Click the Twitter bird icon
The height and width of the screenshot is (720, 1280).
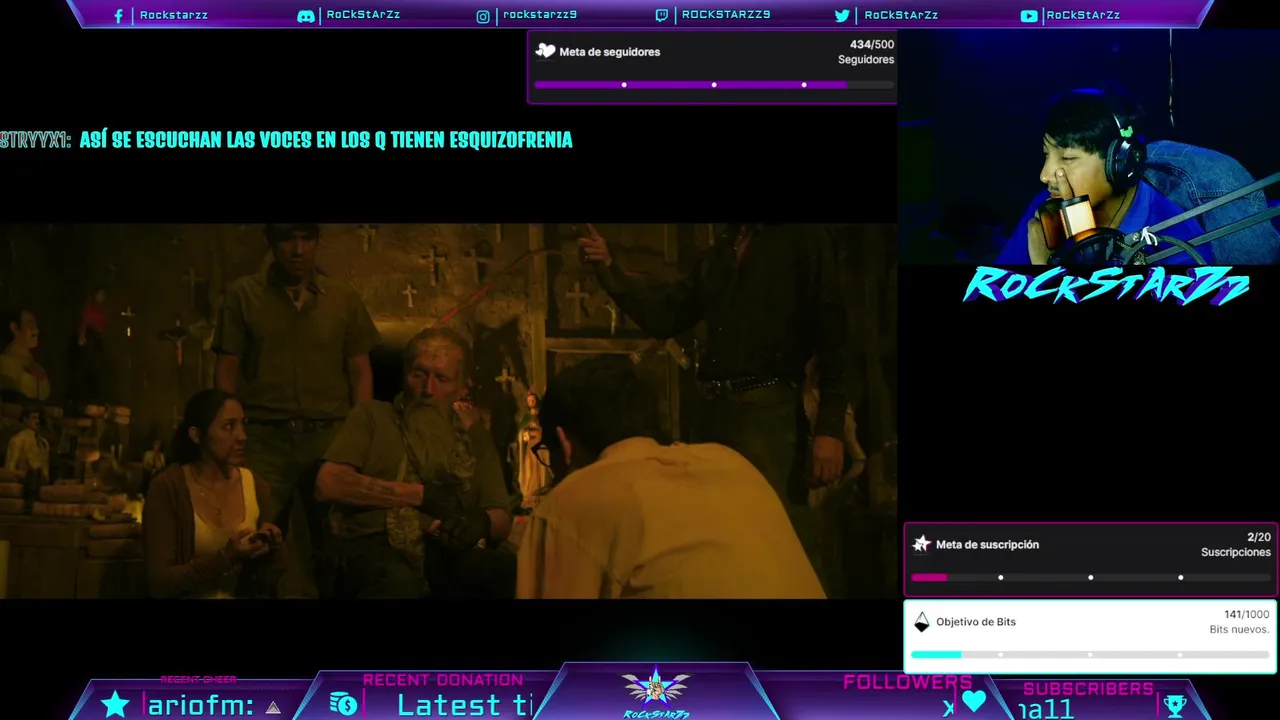point(842,16)
